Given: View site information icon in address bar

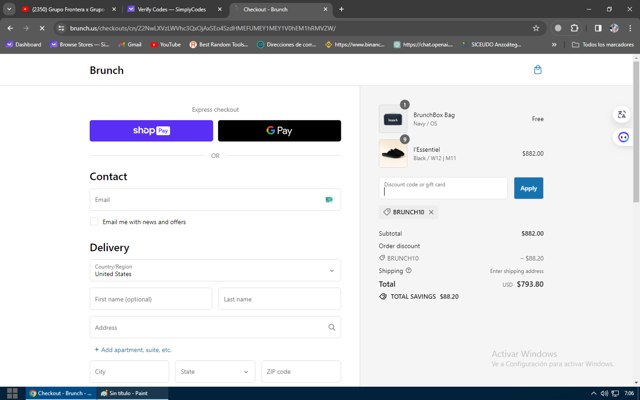Looking at the screenshot, I should (61, 28).
